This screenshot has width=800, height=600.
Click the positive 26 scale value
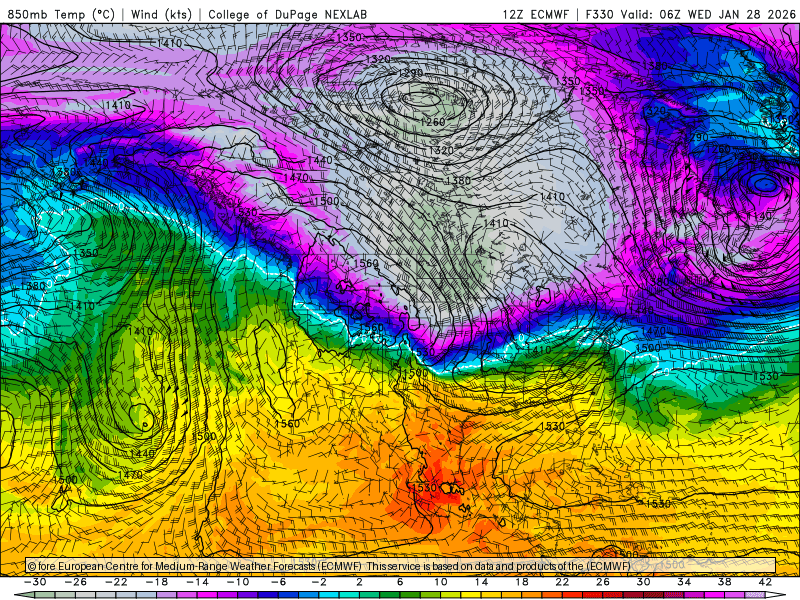pos(603,582)
